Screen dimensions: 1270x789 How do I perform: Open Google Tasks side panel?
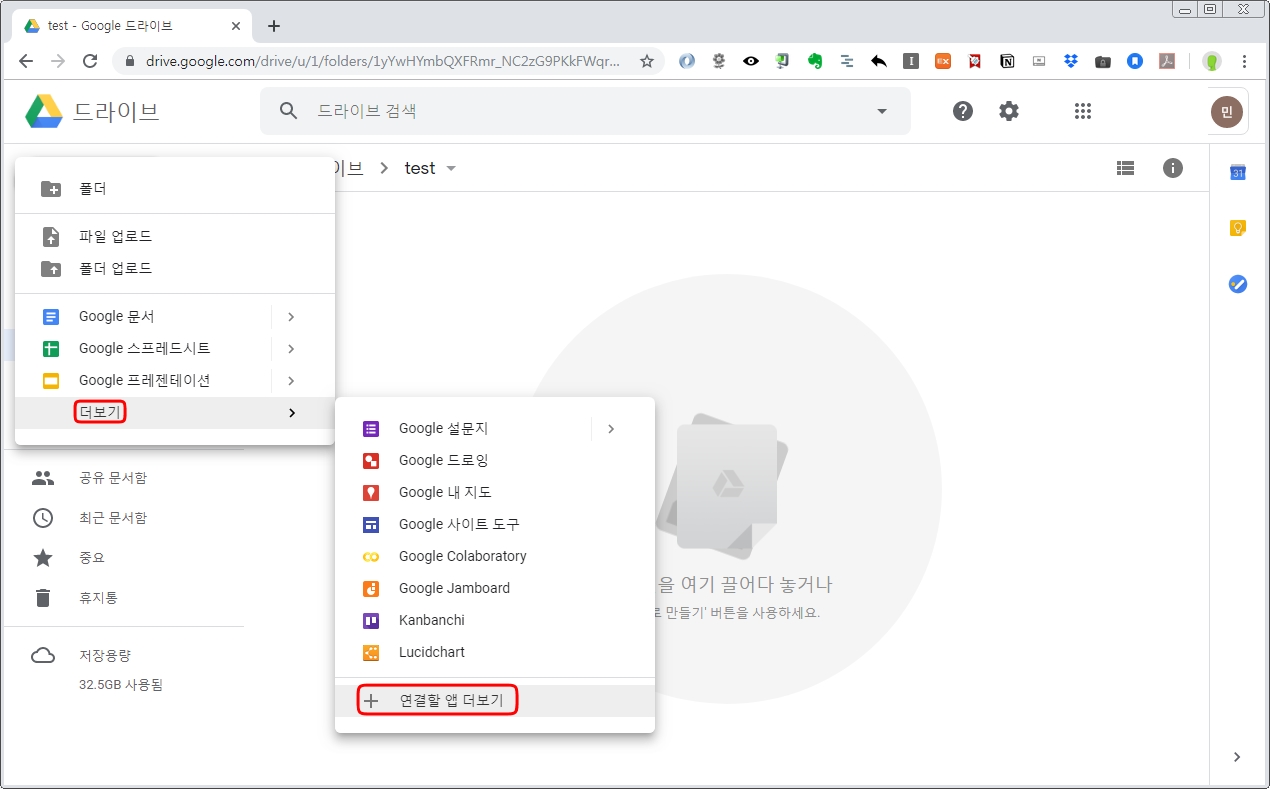click(1238, 284)
